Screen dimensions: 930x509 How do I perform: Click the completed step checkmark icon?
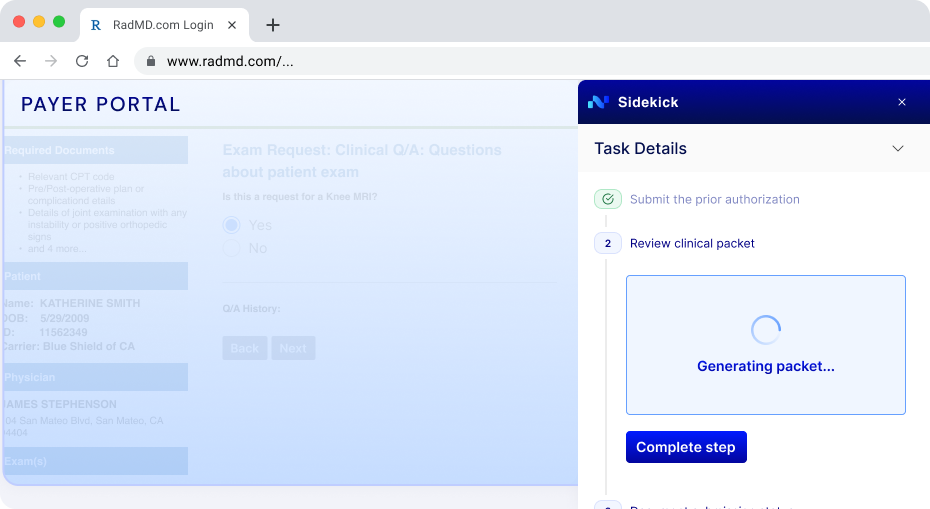click(x=608, y=199)
